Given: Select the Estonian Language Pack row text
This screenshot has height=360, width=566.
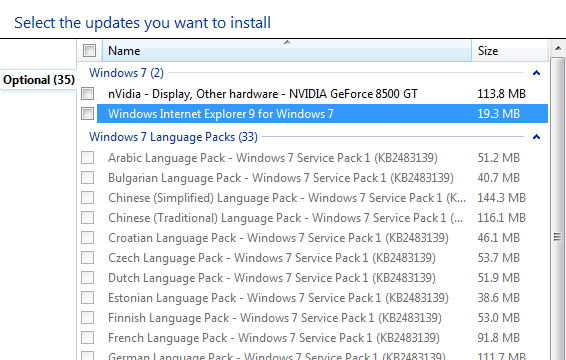Looking at the screenshot, I should [x=278, y=298].
